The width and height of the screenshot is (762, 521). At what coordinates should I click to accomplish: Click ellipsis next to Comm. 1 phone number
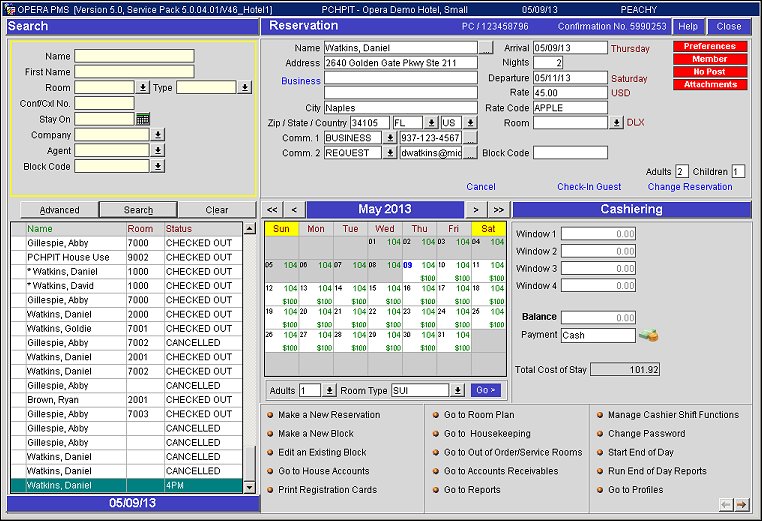tap(469, 138)
